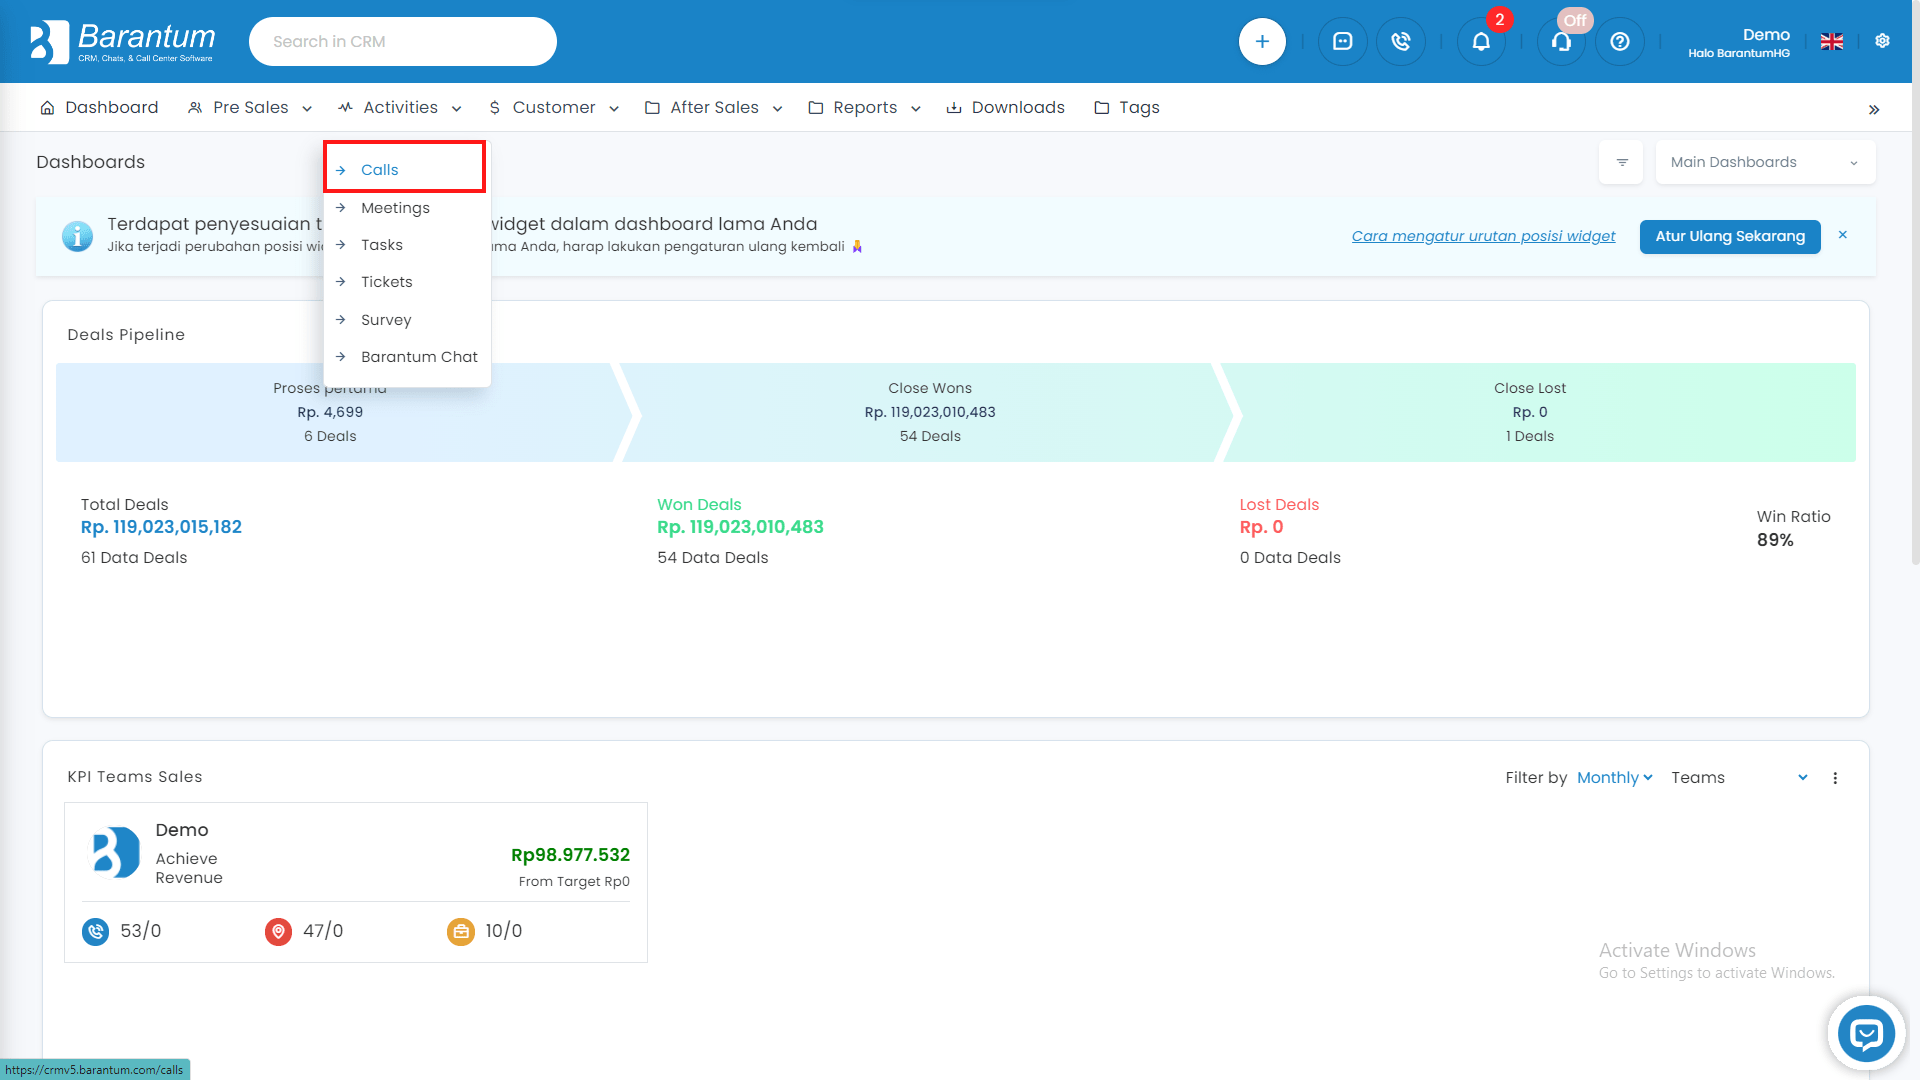The width and height of the screenshot is (1920, 1080).
Task: Click the Customer dollar sign icon
Action: pos(494,107)
